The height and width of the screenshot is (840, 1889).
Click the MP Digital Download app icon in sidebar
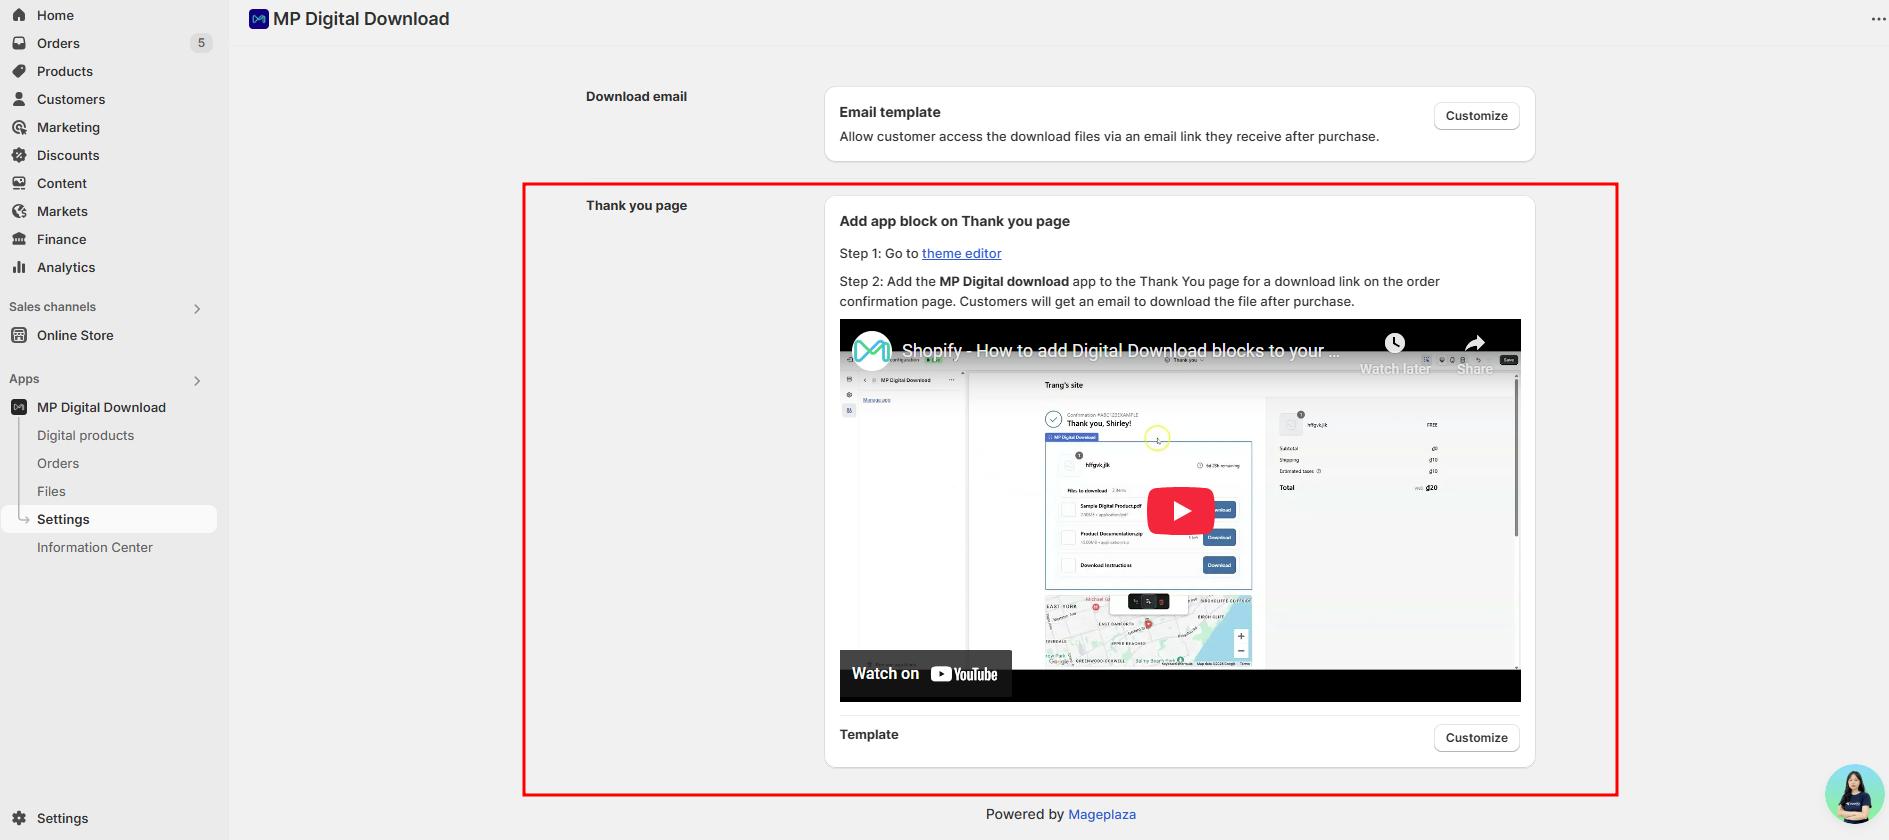point(19,407)
